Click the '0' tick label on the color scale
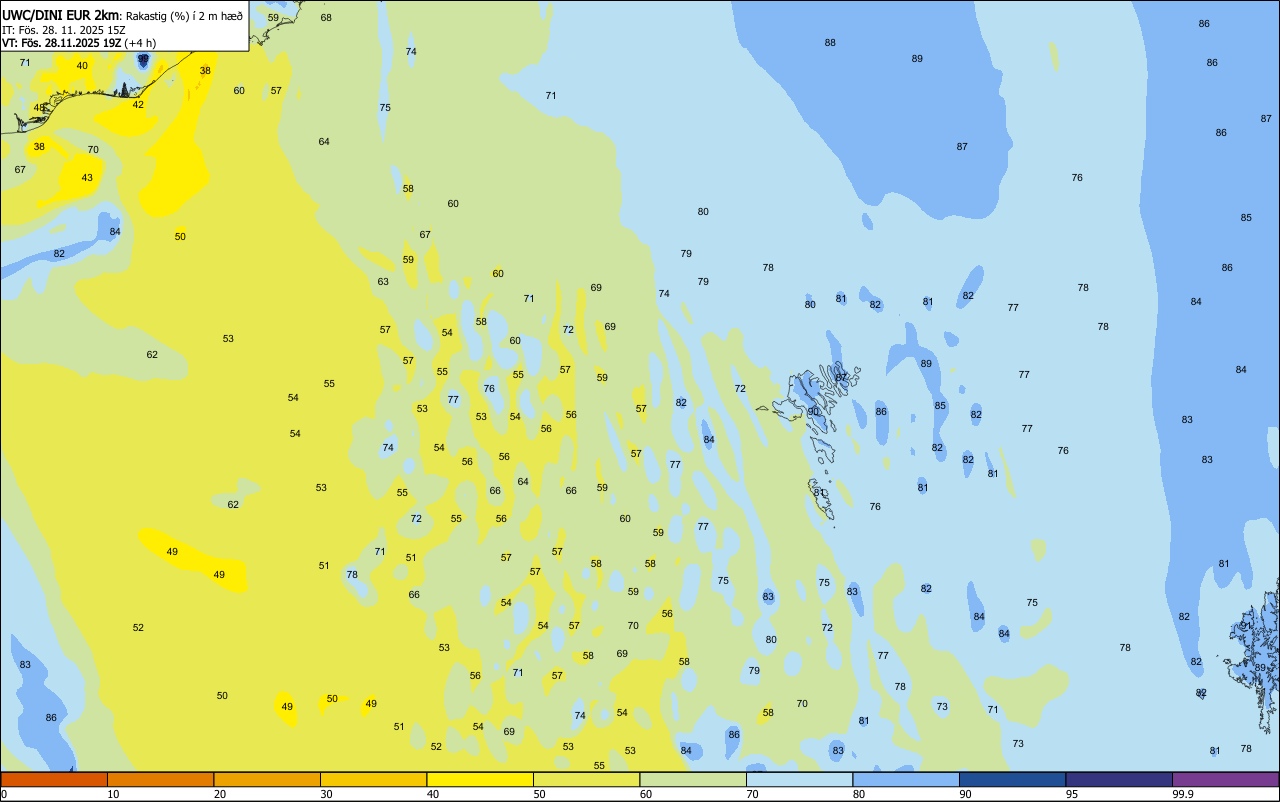The image size is (1280, 802). tap(4, 794)
